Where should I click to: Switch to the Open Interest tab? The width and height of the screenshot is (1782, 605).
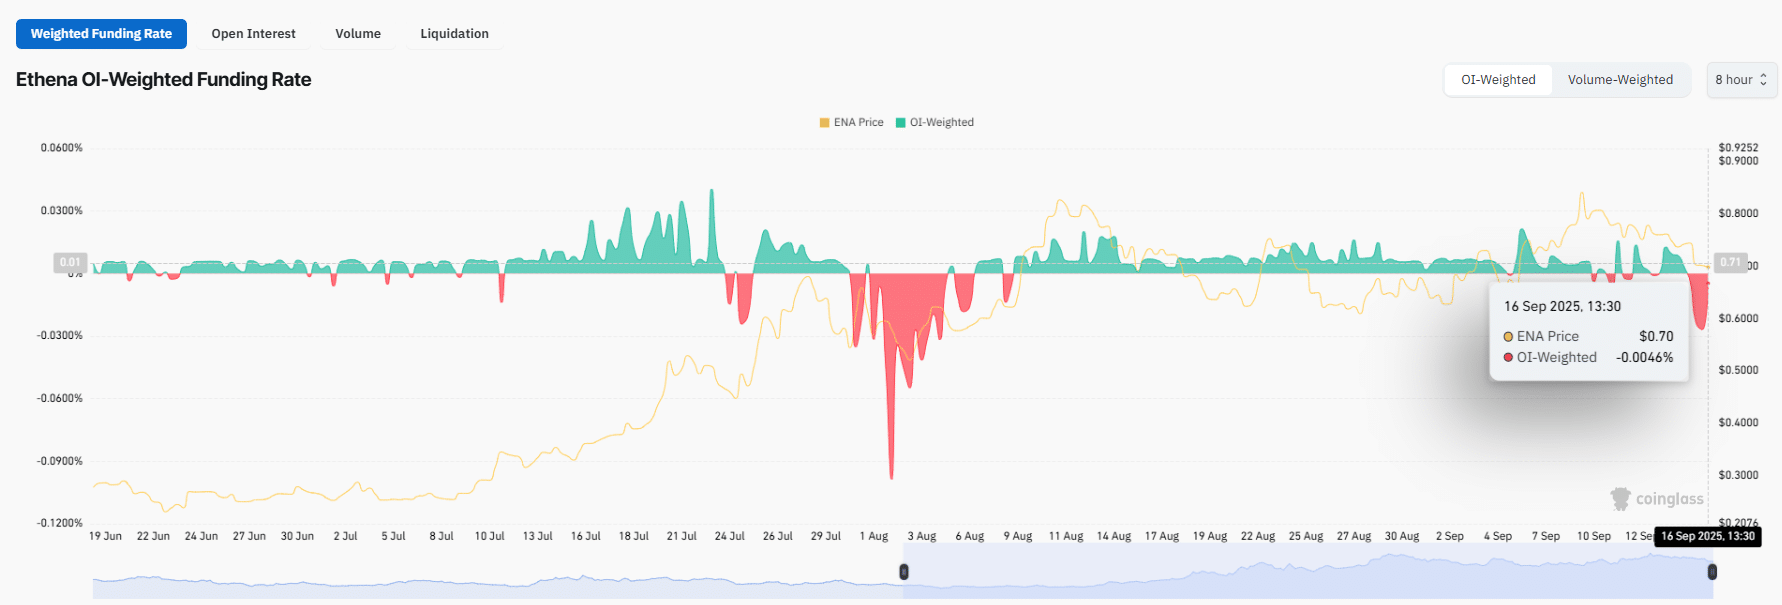pos(253,34)
